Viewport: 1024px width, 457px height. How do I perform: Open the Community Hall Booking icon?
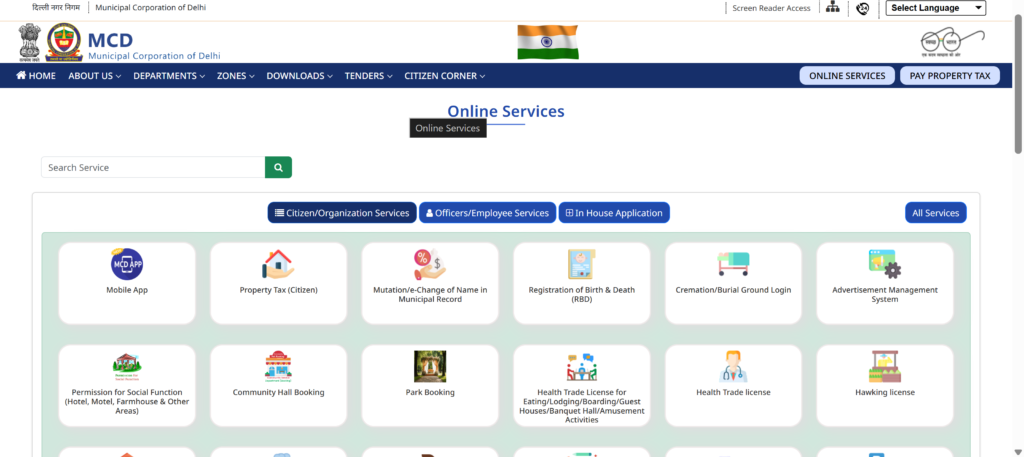click(x=278, y=367)
